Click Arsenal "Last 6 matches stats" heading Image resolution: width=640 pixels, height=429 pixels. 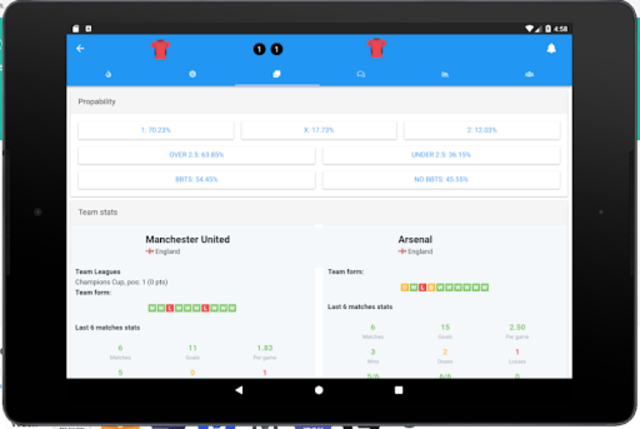point(360,307)
